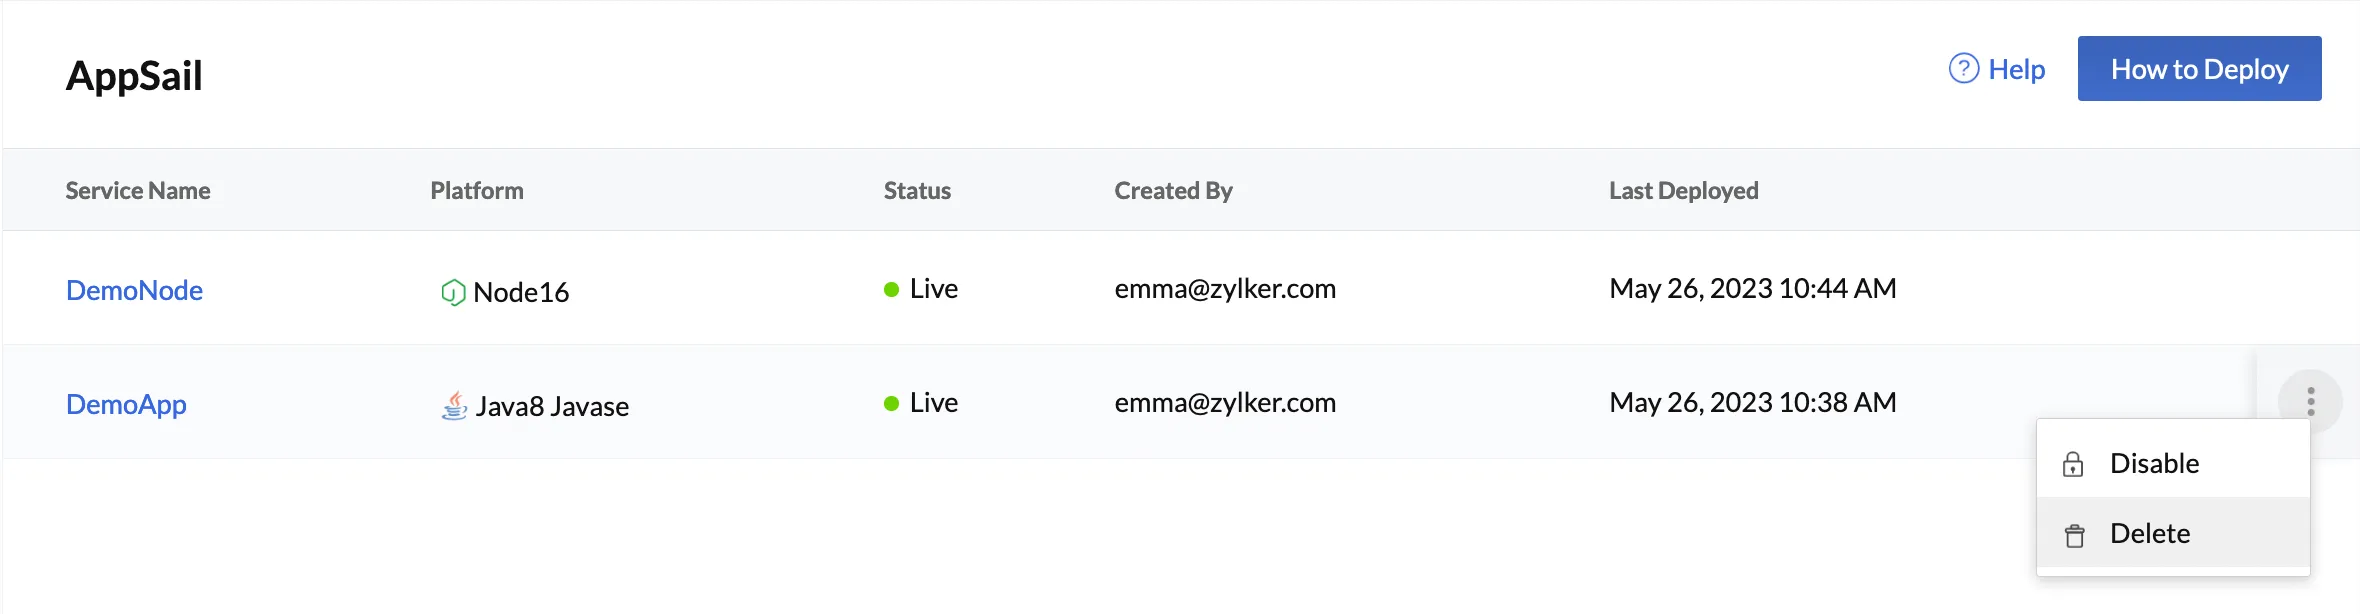Click the DemoNode last deployed date
2360x614 pixels.
1753,288
